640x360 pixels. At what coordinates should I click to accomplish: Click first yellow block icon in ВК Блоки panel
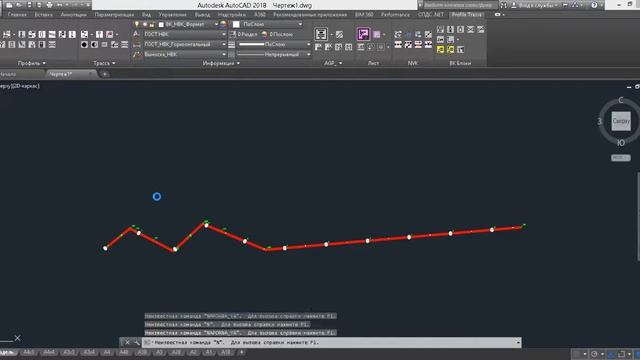pos(440,49)
